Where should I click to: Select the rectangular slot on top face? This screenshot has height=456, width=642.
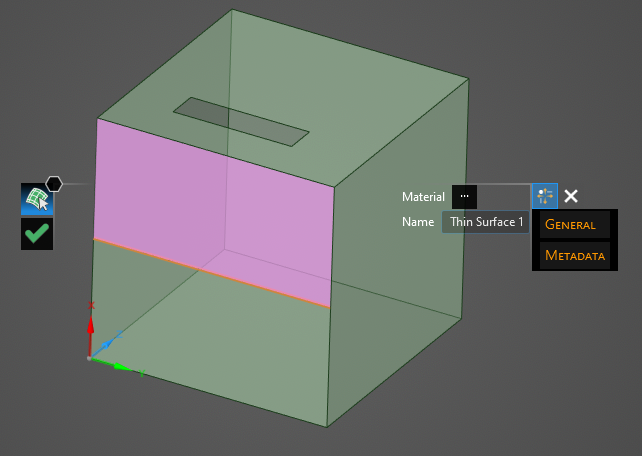241,122
